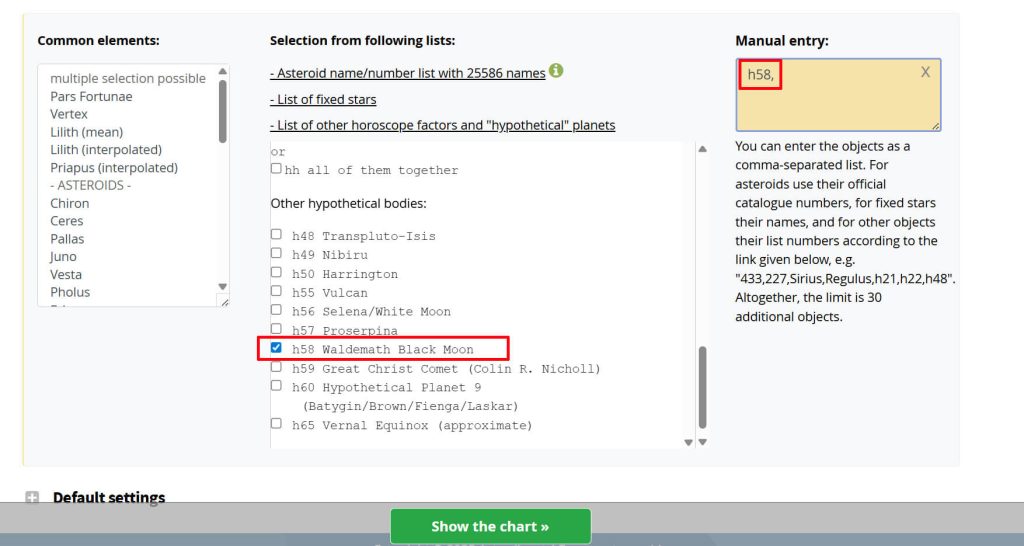Click the green info icon beside asteroid list
This screenshot has width=1024, height=546.
pos(556,71)
